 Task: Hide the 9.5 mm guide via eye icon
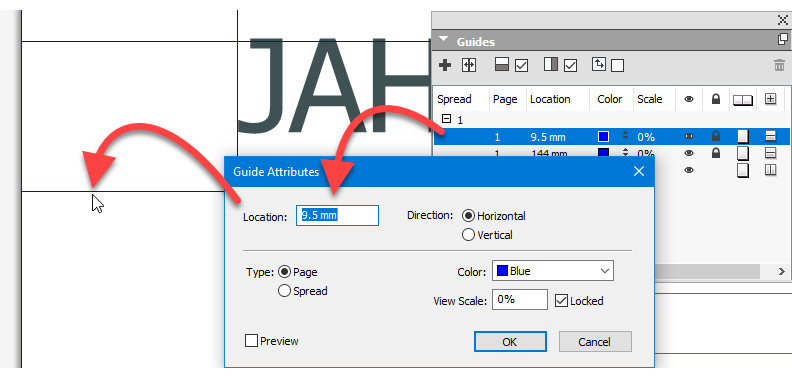point(688,136)
